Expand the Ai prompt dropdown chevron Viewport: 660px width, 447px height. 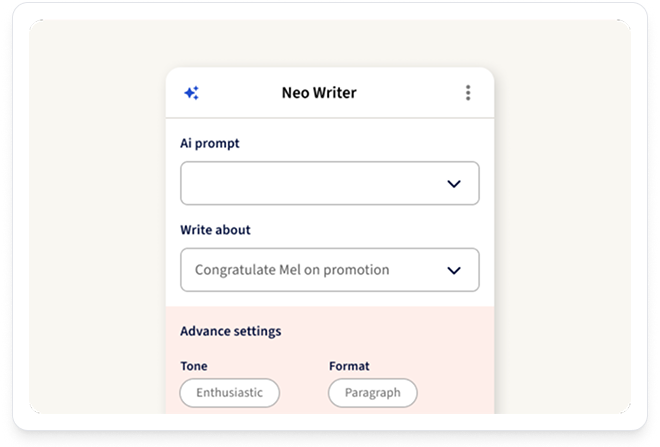click(x=454, y=184)
